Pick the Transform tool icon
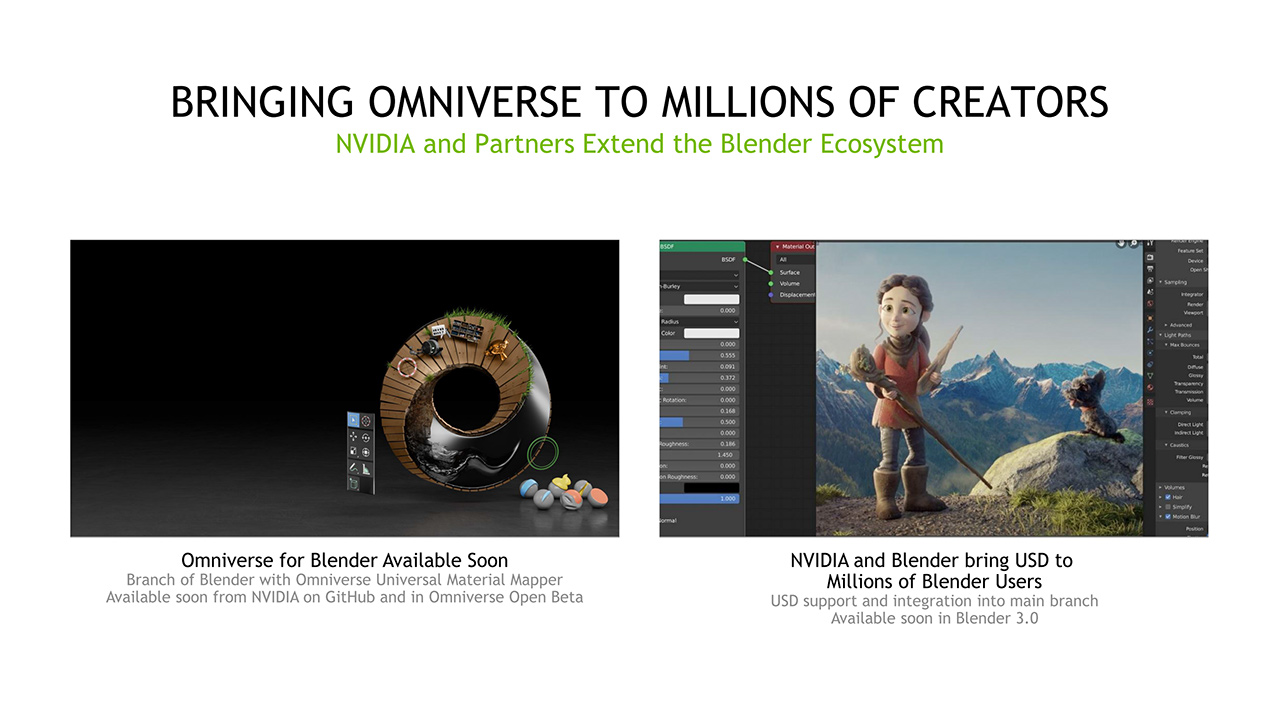 [x=366, y=452]
